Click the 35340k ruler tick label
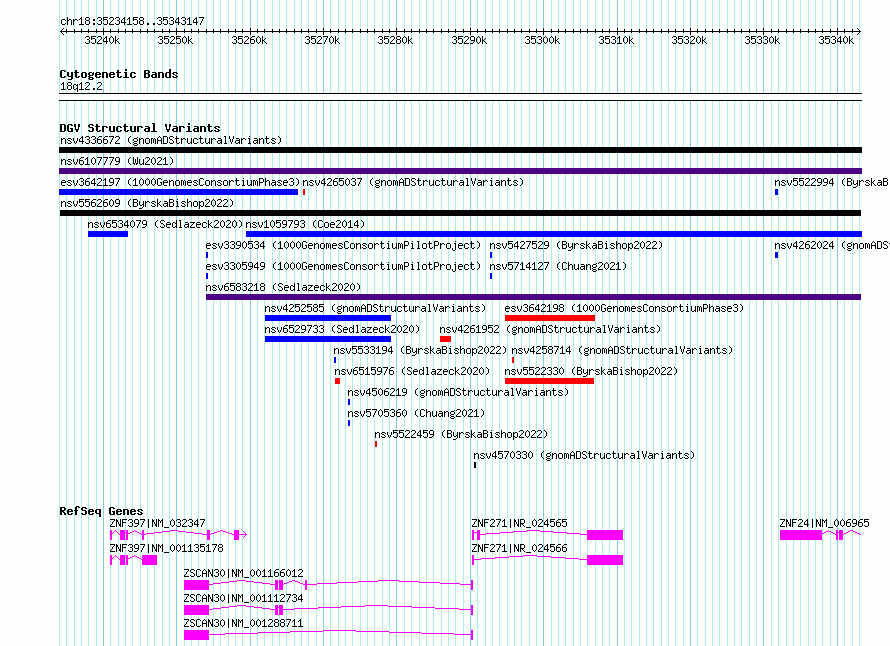This screenshot has height=646, width=890. 836,40
